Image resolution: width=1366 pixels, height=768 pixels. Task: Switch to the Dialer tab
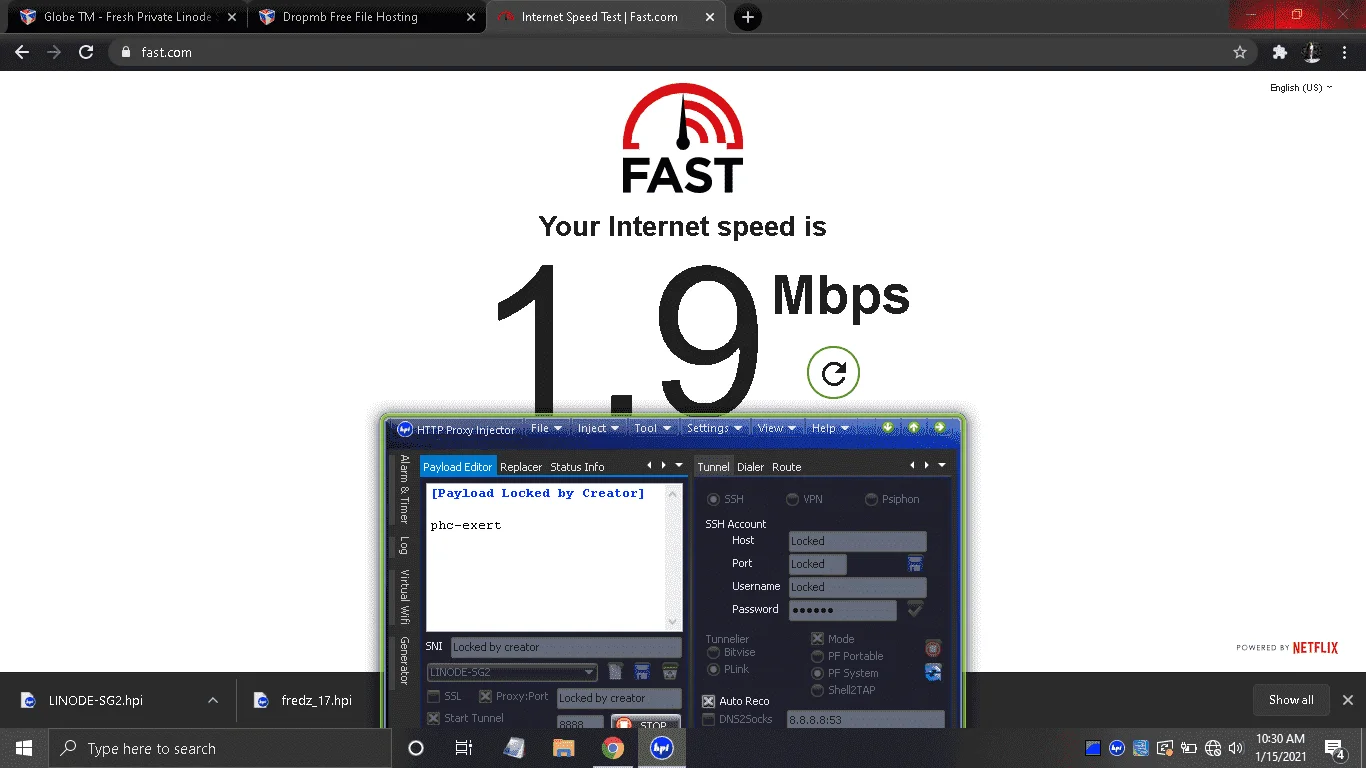(x=750, y=467)
